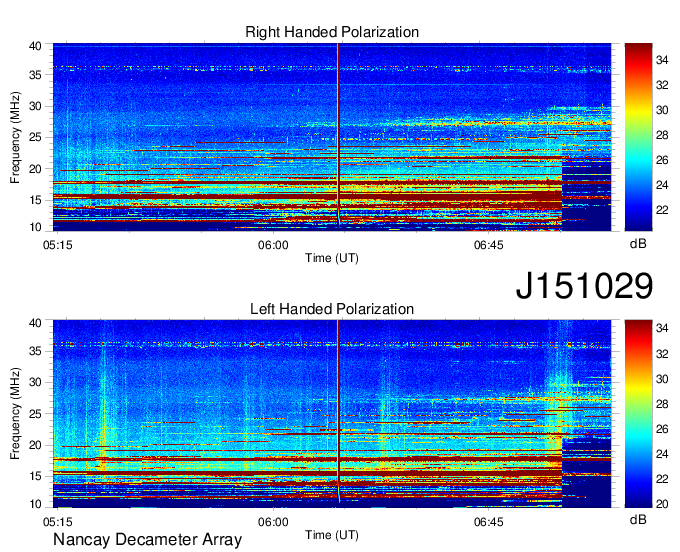Click the 15 frequency tick on the Right Handed plot

[35, 200]
